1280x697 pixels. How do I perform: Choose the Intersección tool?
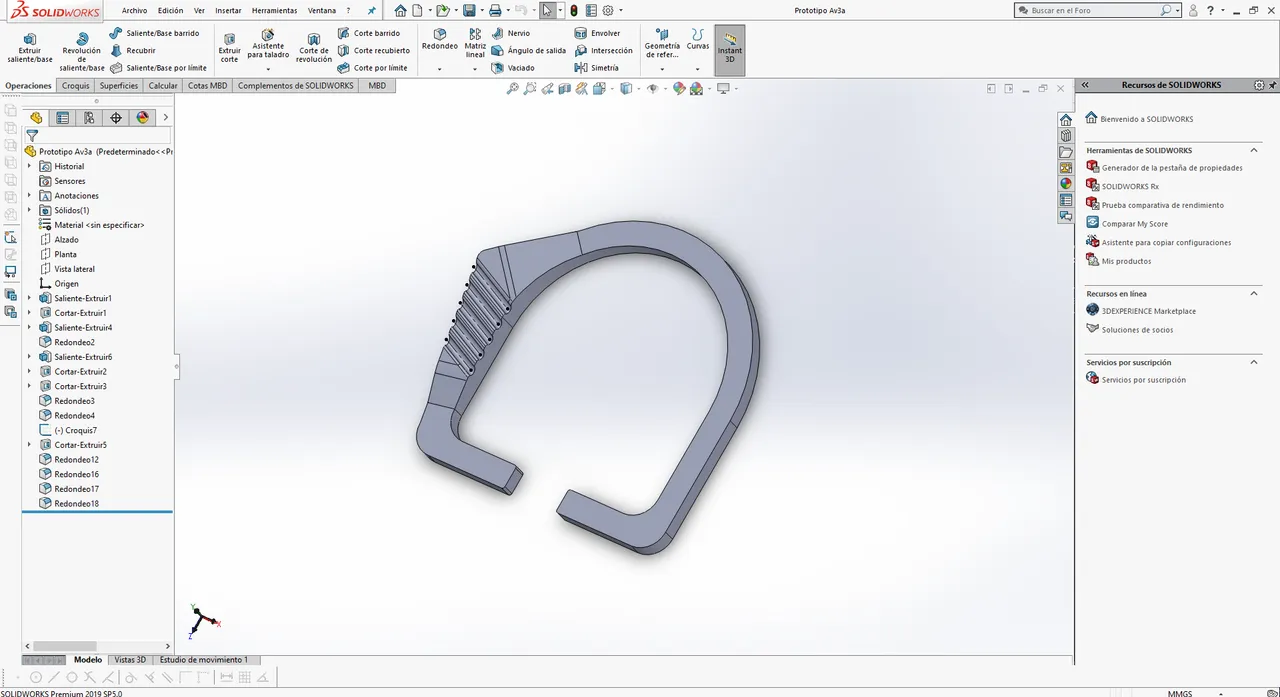604,50
